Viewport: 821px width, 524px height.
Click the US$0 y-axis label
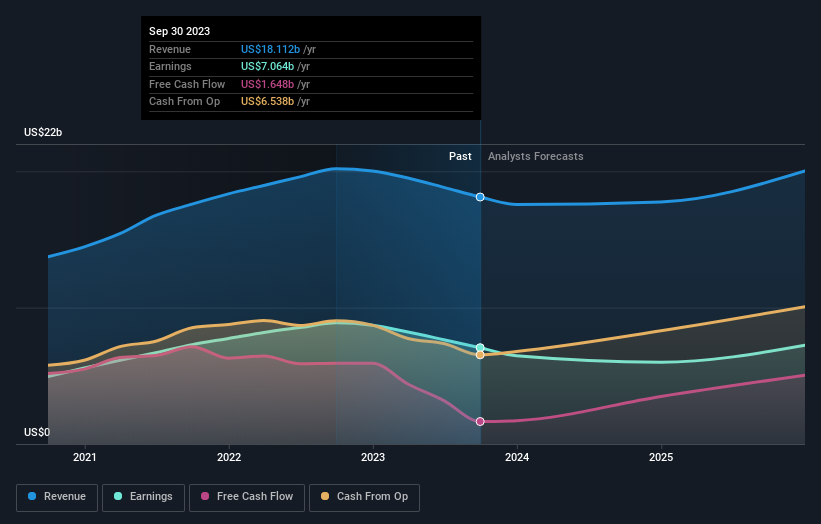pos(37,432)
